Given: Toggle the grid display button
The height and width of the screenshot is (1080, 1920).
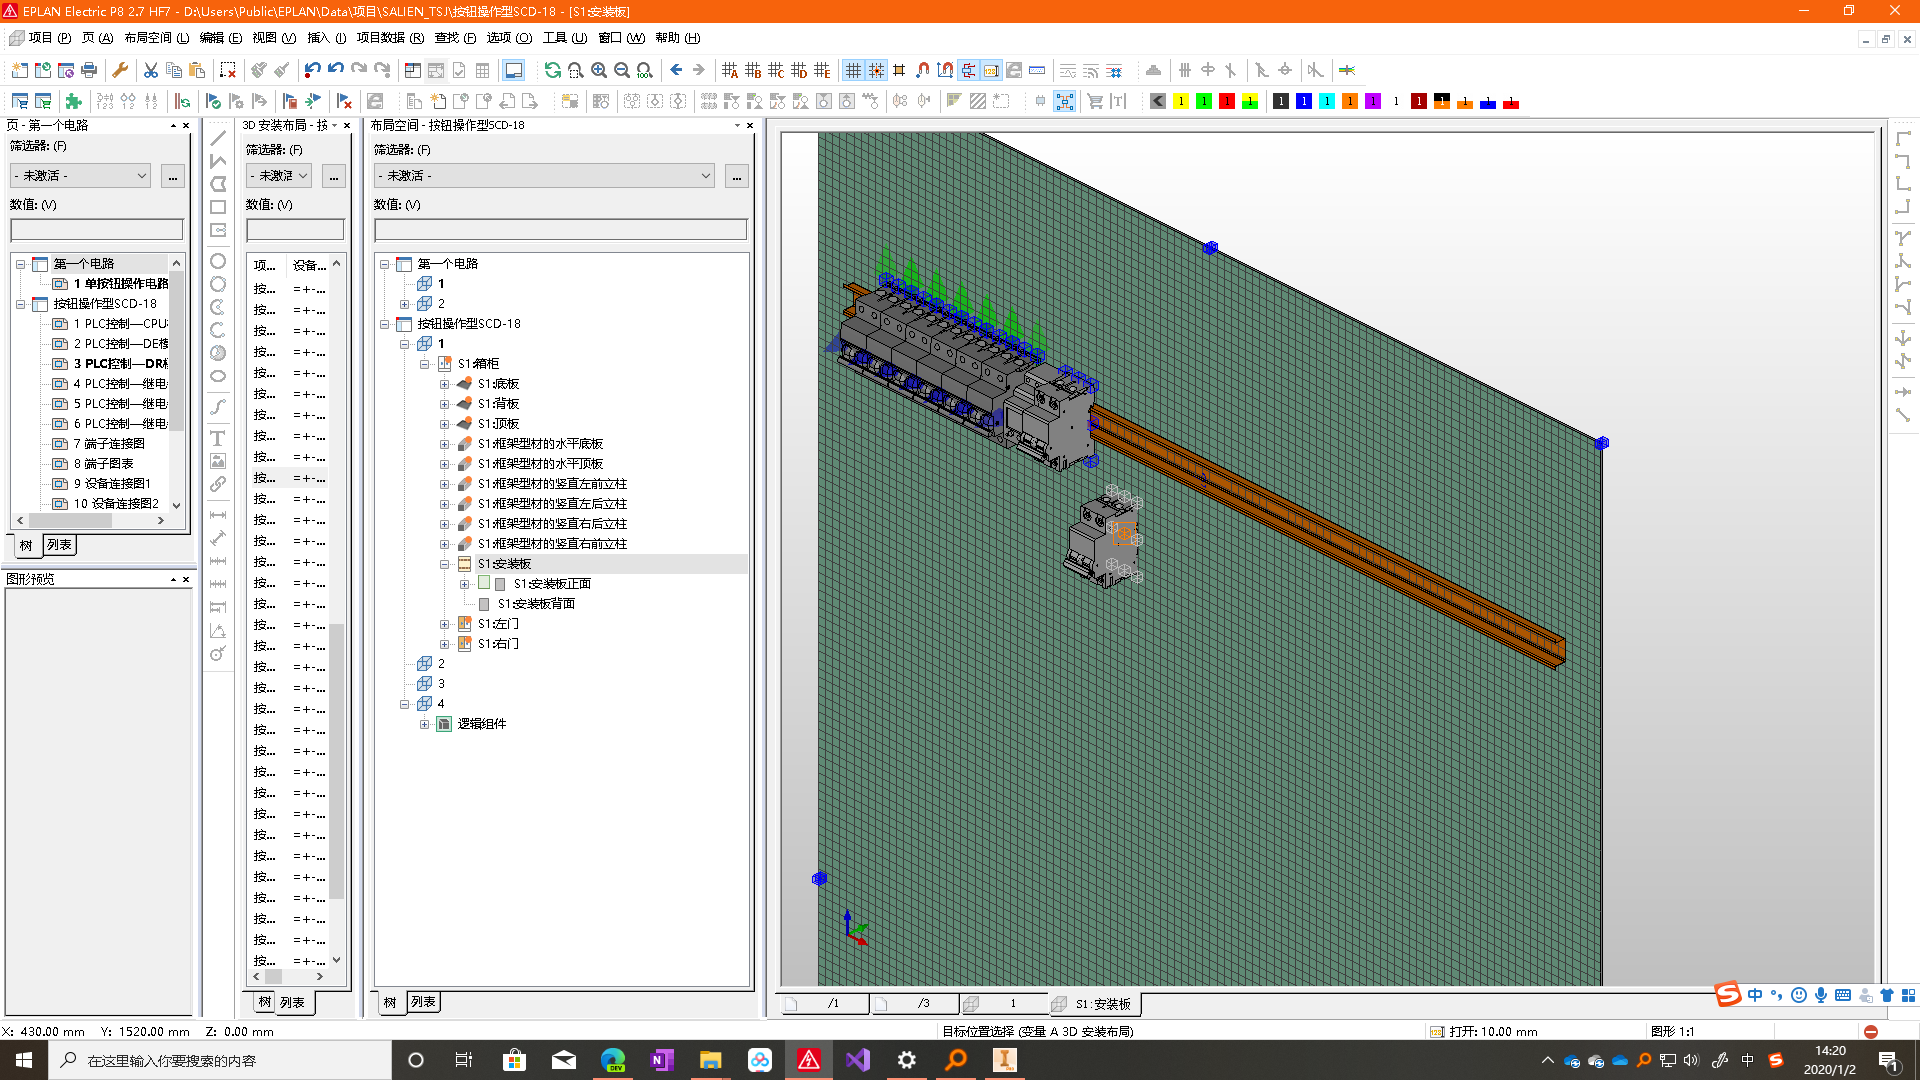Looking at the screenshot, I should point(853,70).
